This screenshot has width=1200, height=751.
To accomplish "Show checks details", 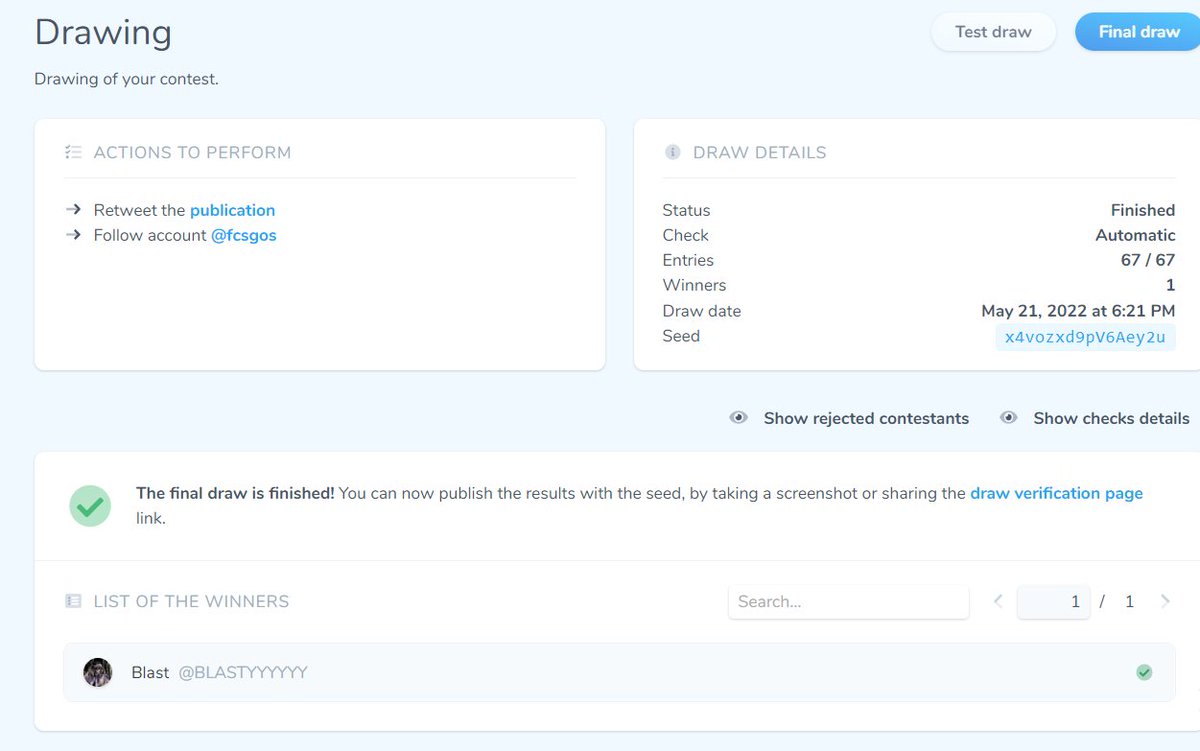I will (1095, 418).
